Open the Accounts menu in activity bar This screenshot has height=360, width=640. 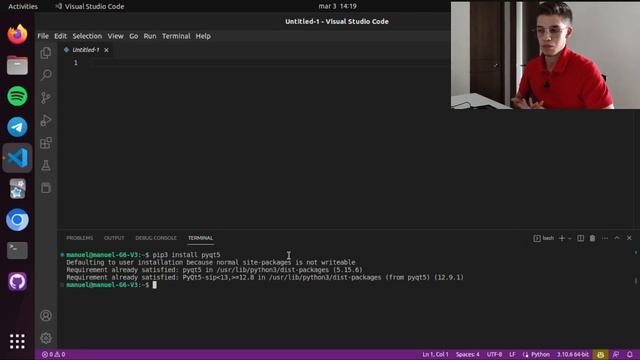tap(46, 316)
